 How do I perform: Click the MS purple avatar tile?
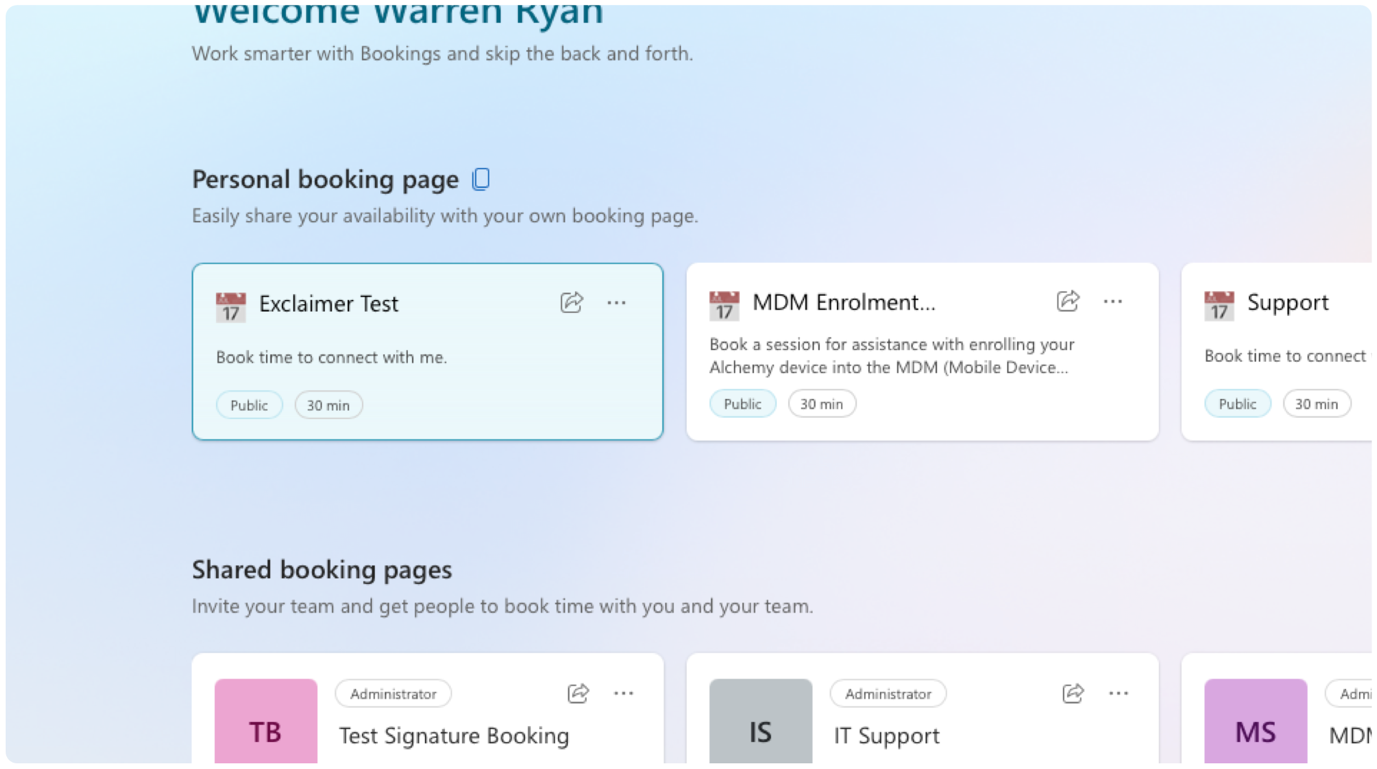pos(1255,721)
